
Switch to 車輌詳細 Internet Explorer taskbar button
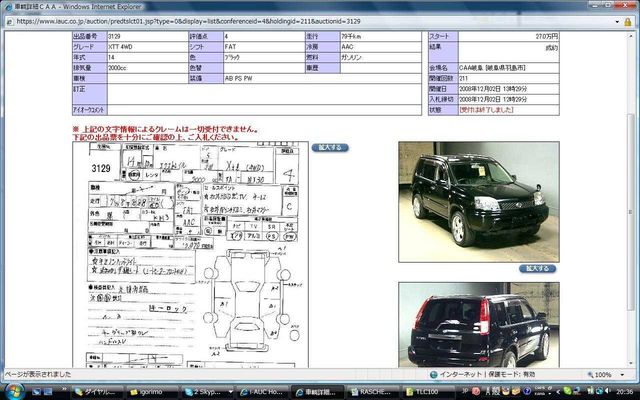click(318, 392)
